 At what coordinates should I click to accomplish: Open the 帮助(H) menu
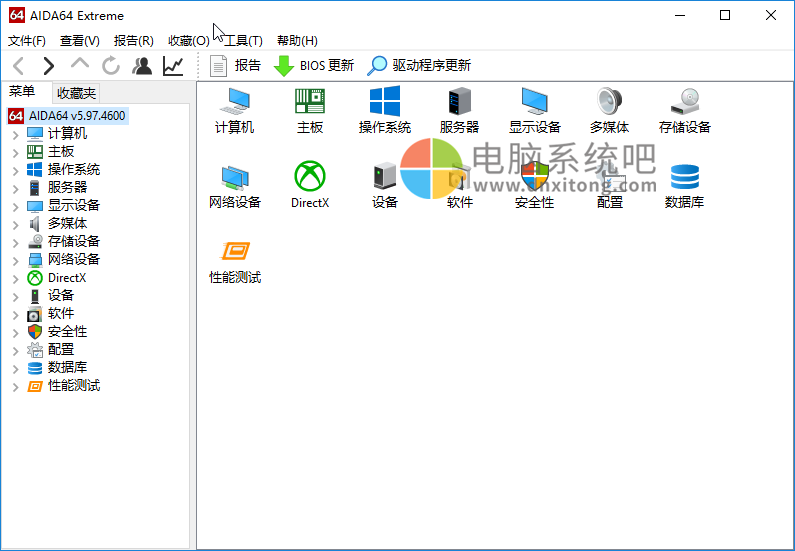[297, 41]
